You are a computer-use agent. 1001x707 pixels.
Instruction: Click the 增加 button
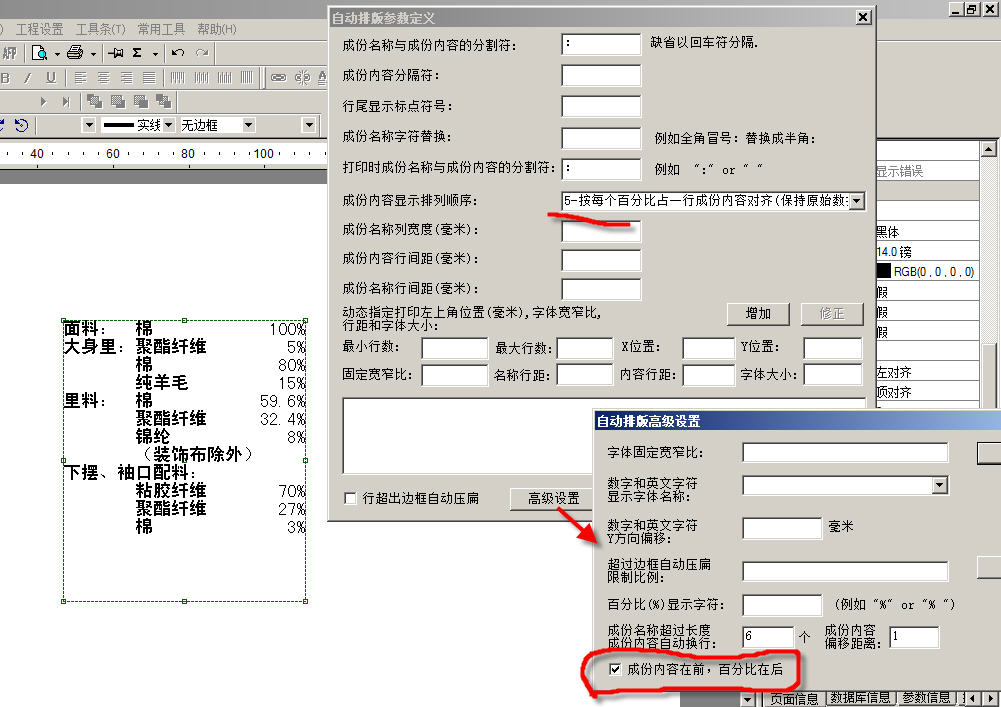pos(758,314)
